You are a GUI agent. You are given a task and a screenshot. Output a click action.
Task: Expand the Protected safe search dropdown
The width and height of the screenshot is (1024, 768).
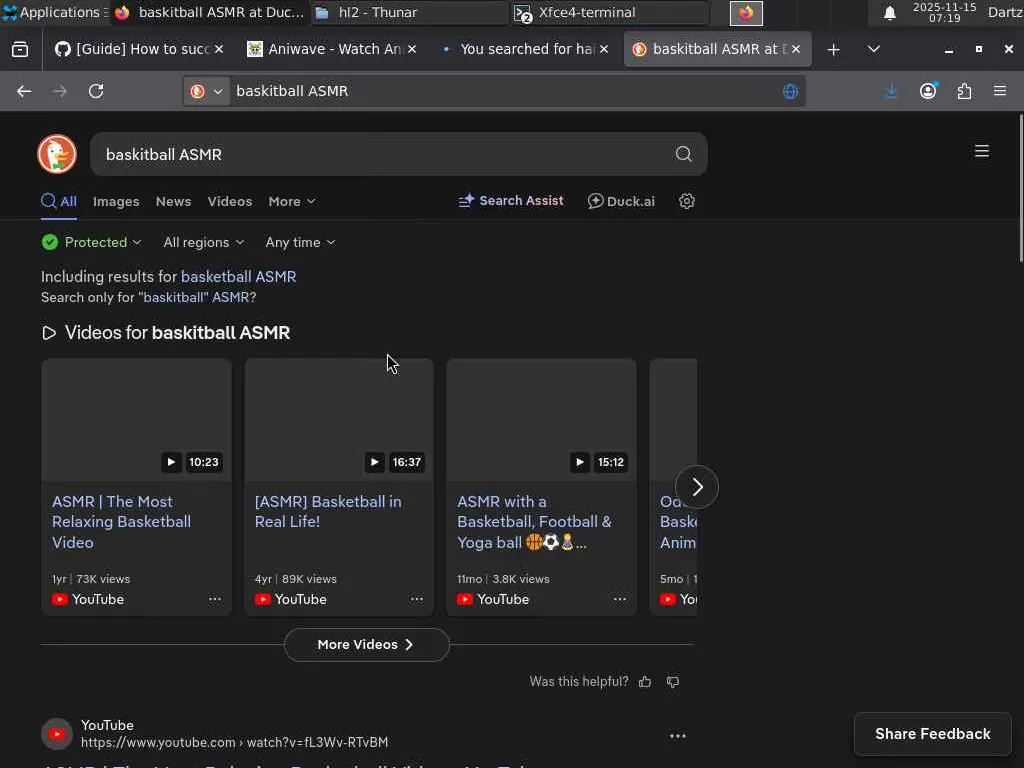point(91,242)
